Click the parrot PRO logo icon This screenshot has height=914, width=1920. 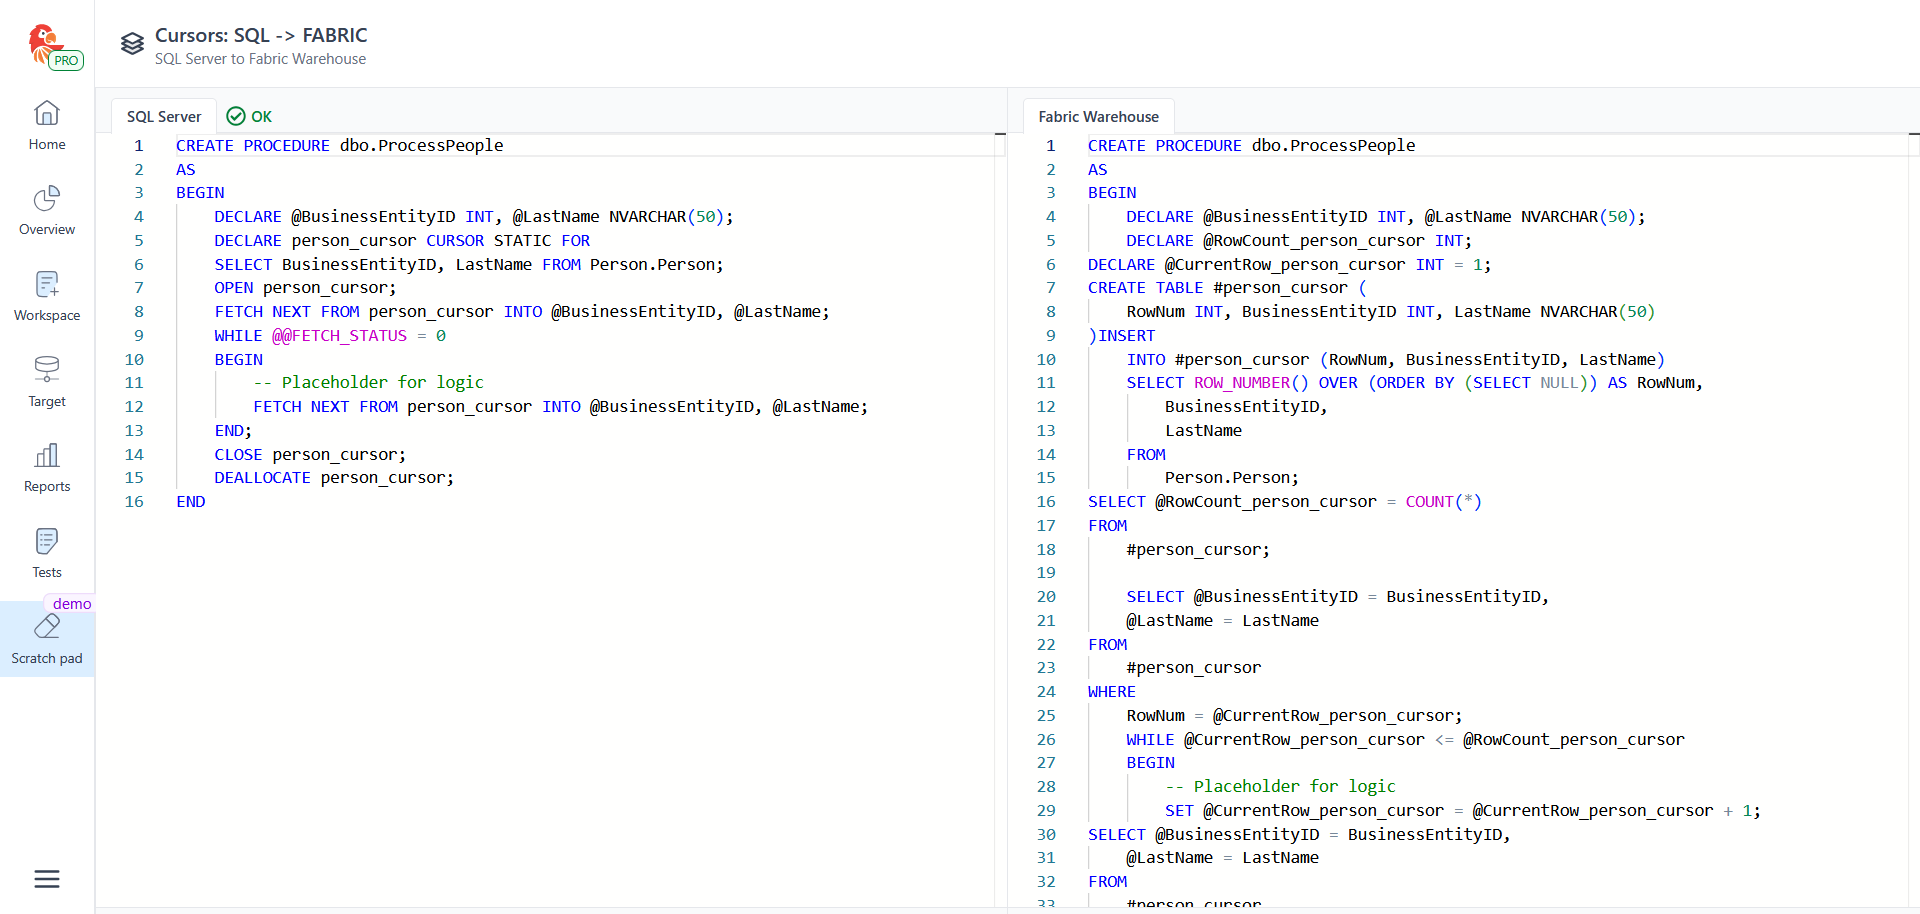coord(48,45)
